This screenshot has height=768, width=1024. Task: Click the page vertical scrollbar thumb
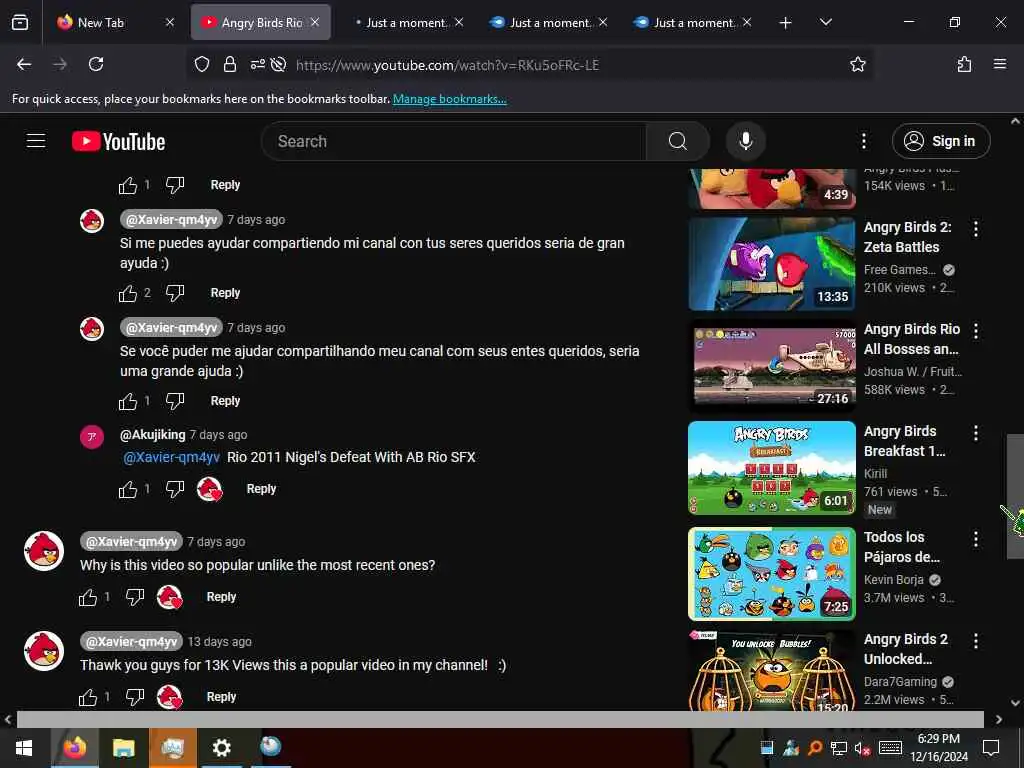click(x=1015, y=496)
